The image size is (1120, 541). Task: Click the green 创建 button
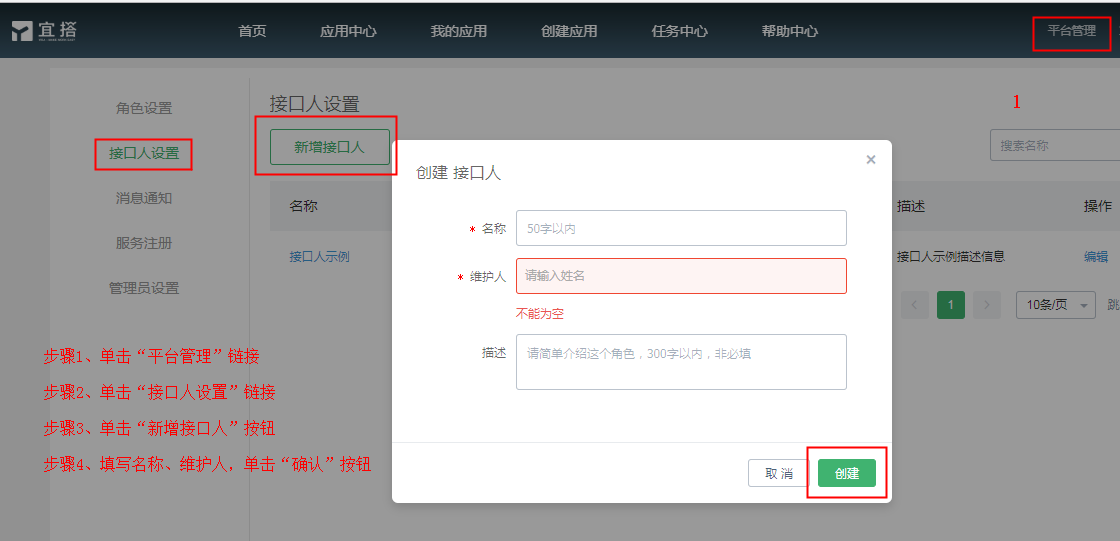(846, 473)
